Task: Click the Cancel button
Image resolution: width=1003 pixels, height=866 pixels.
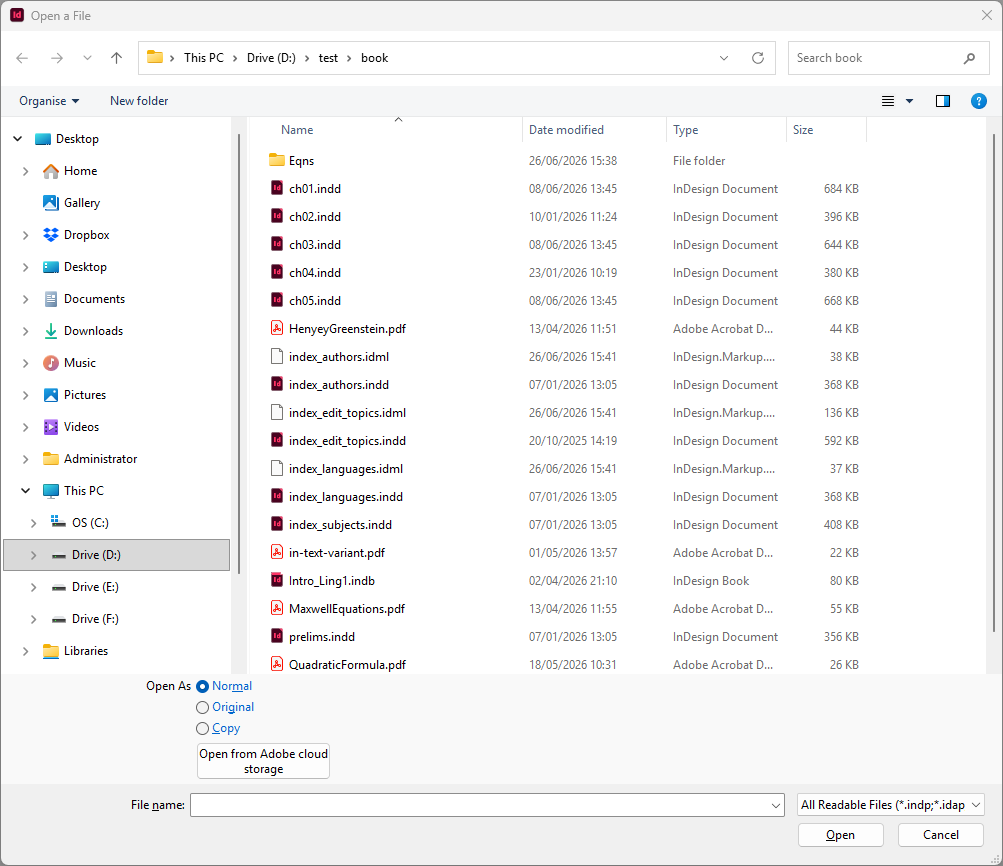Action: [x=940, y=835]
